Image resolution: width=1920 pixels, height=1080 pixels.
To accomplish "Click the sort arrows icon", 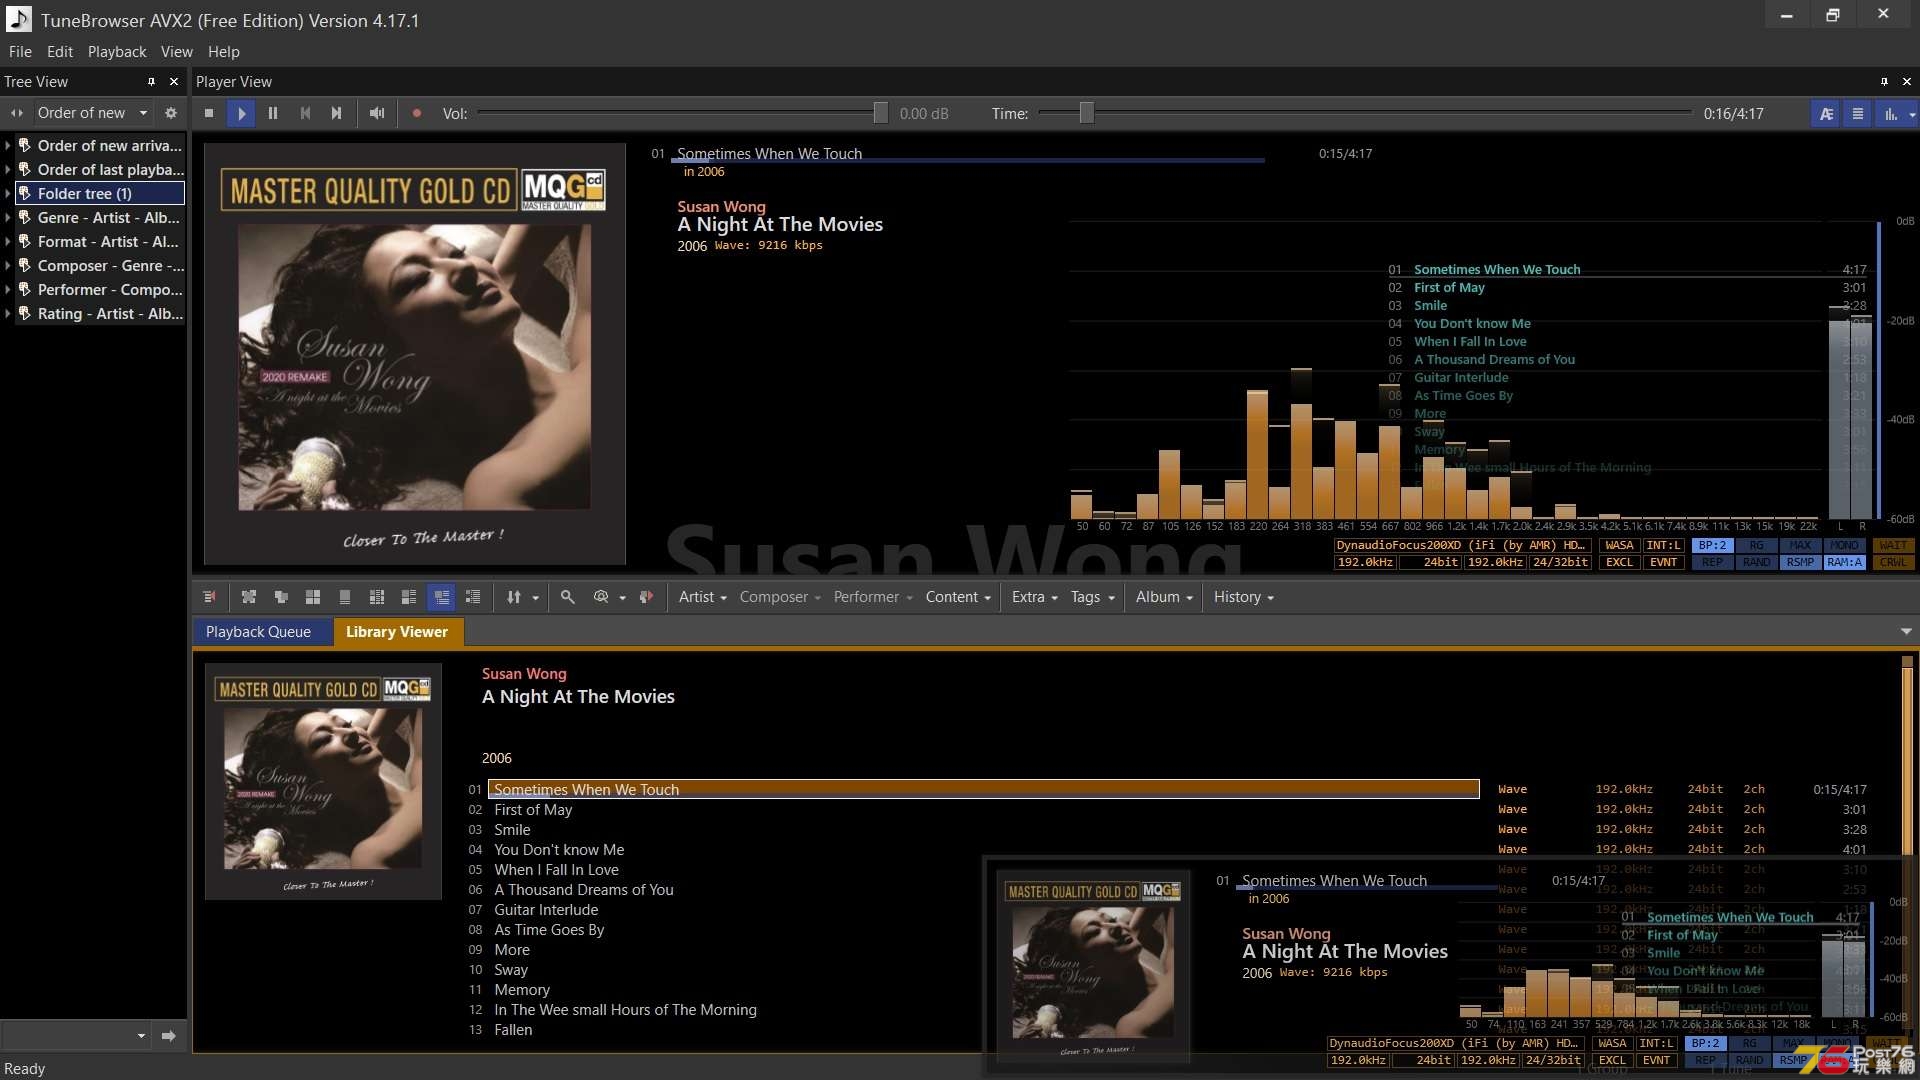I will 514,597.
